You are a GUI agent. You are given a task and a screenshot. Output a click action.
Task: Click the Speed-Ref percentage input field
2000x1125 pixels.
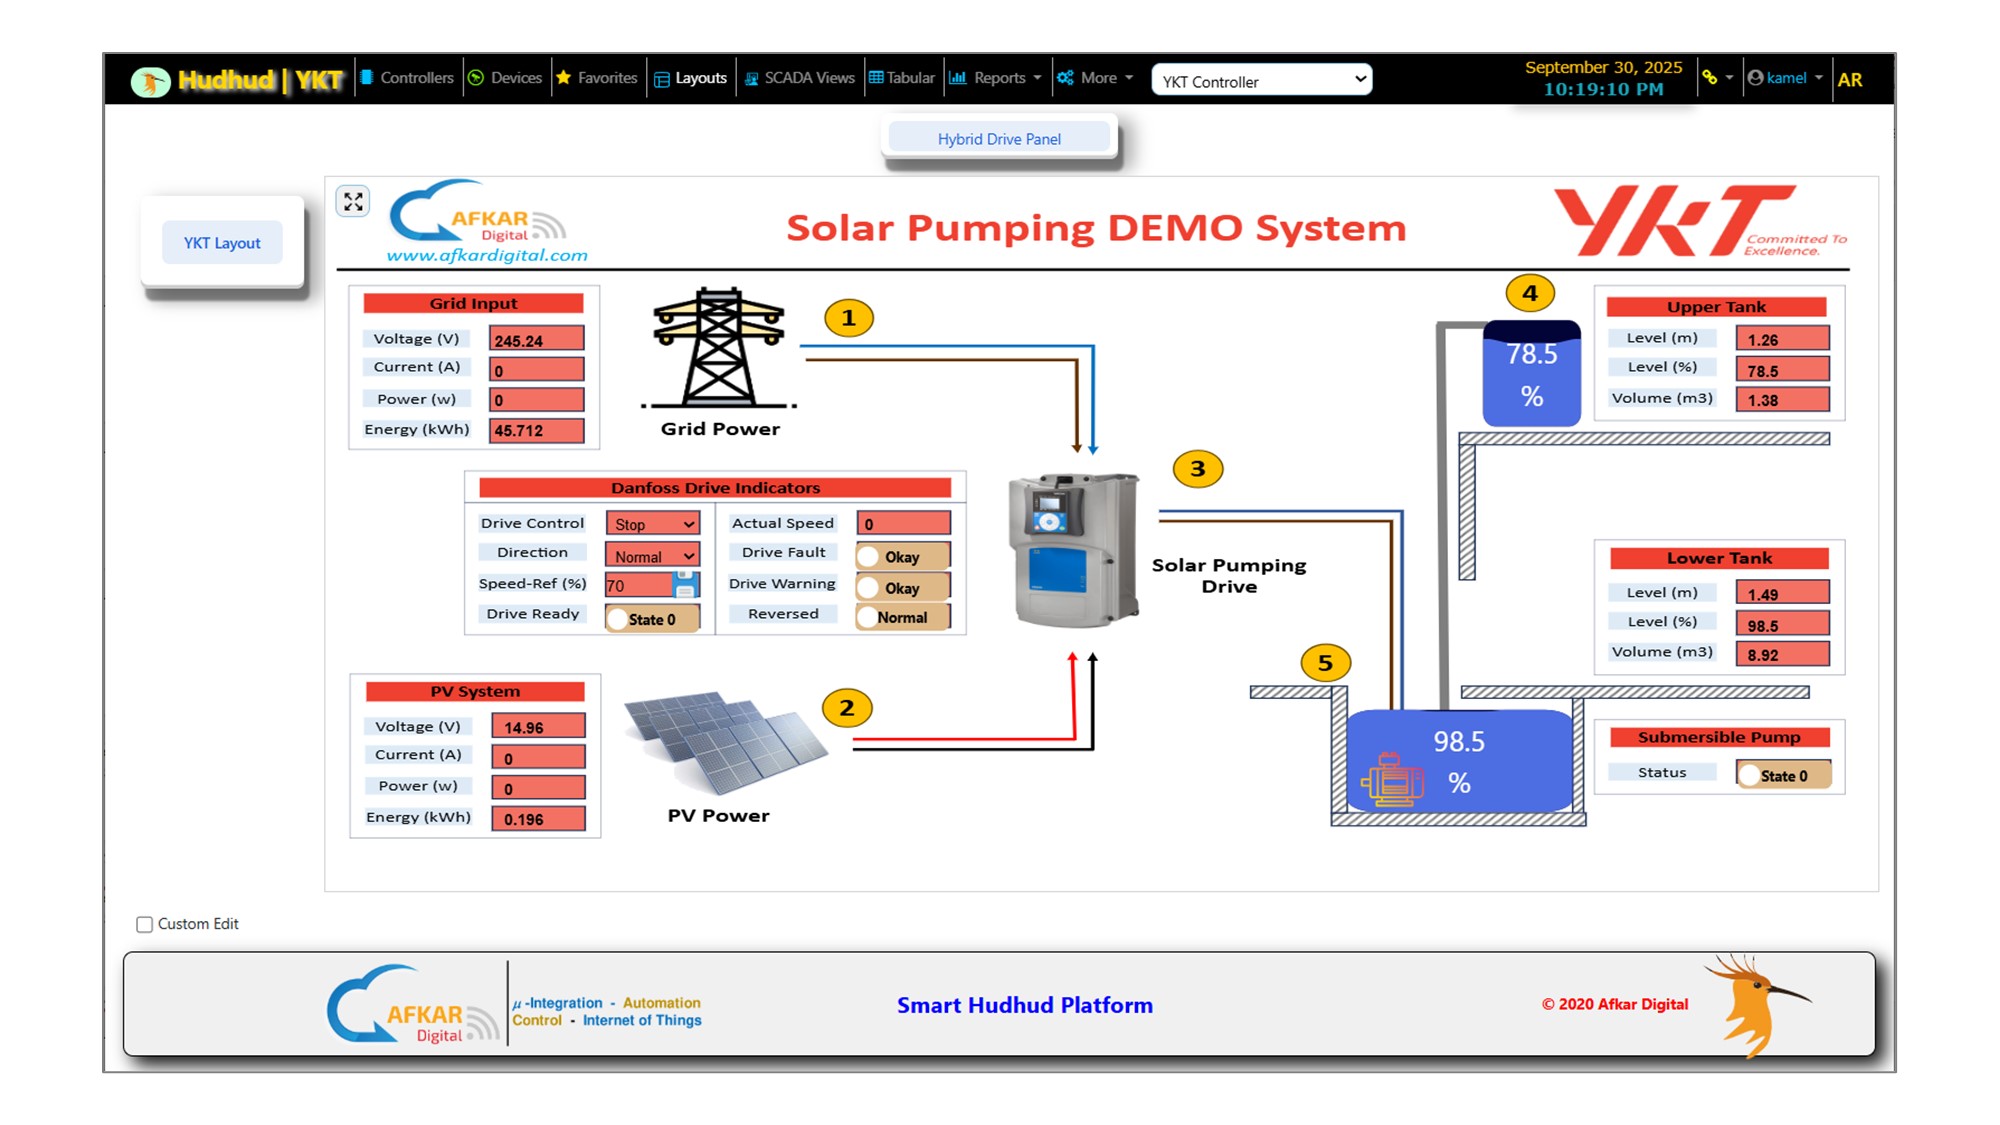tap(638, 586)
